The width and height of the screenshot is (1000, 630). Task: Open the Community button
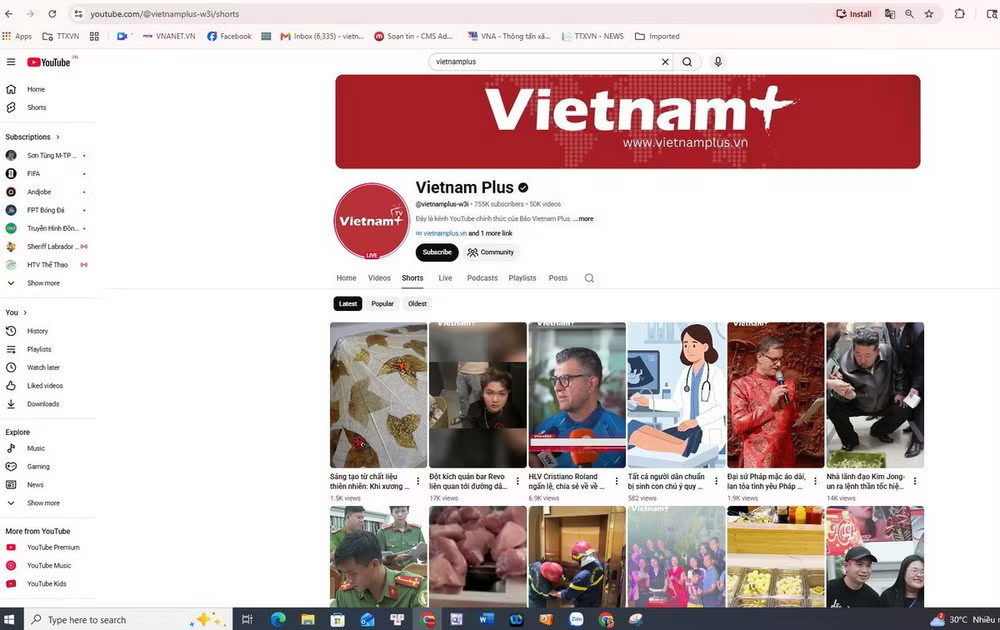coord(490,253)
